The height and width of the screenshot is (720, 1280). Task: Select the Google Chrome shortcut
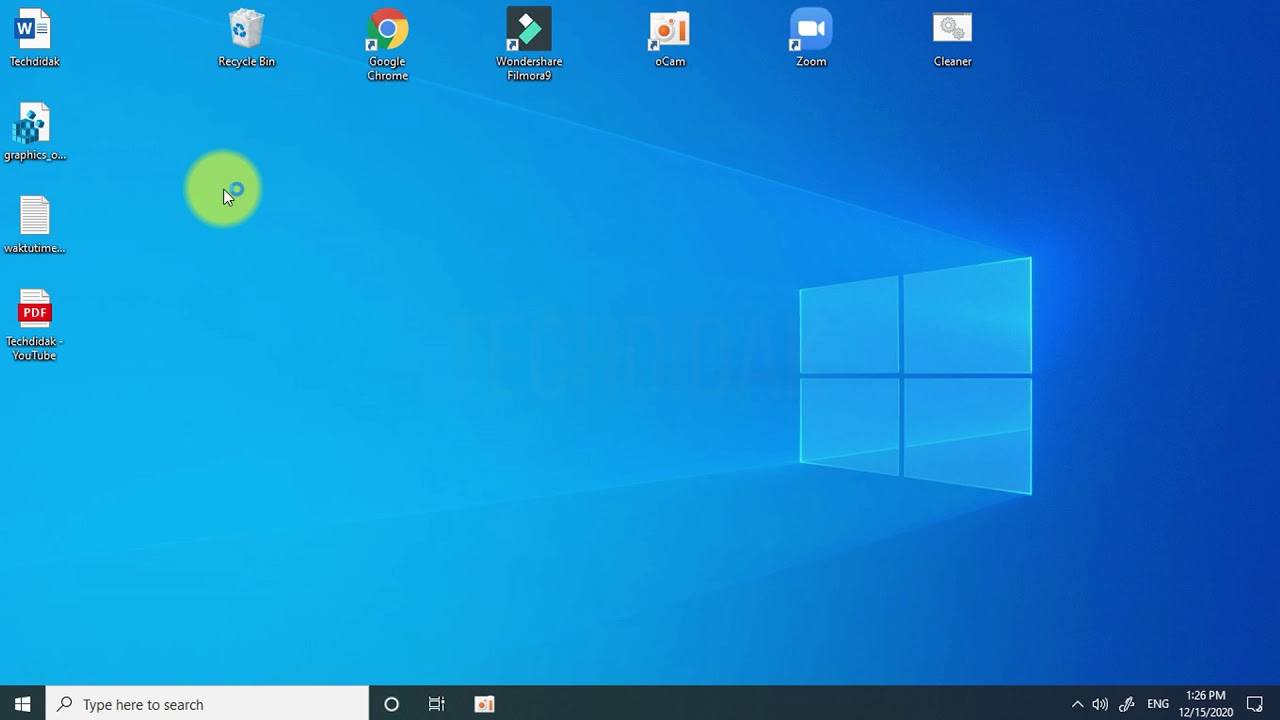pyautogui.click(x=387, y=46)
